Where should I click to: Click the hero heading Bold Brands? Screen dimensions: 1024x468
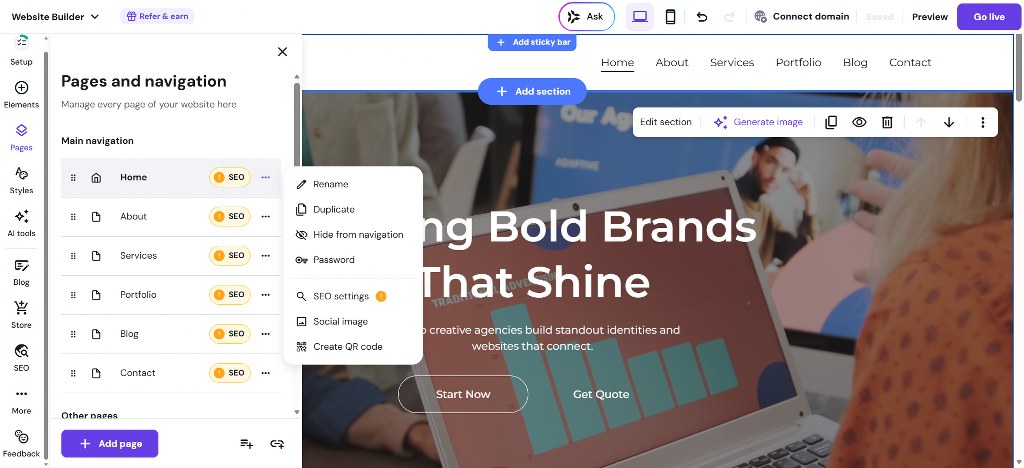pos(622,226)
